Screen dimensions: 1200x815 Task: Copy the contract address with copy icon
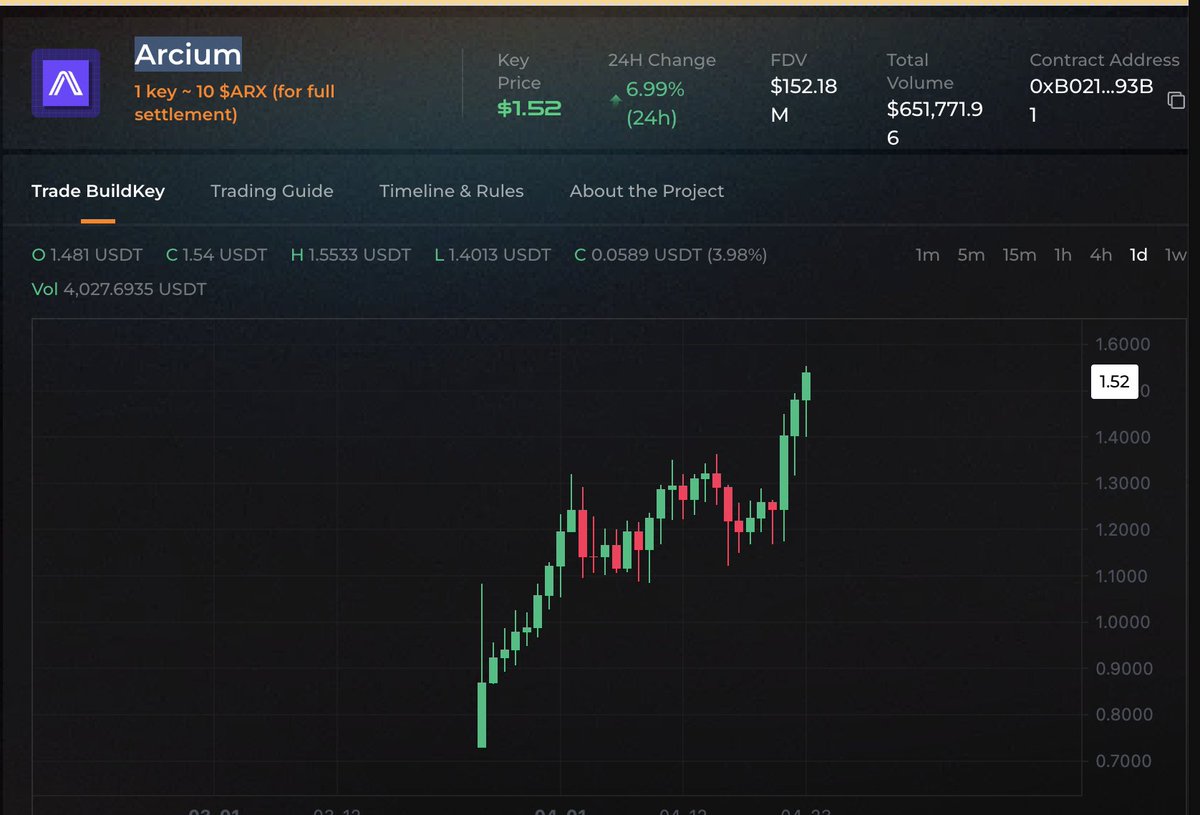click(x=1177, y=100)
